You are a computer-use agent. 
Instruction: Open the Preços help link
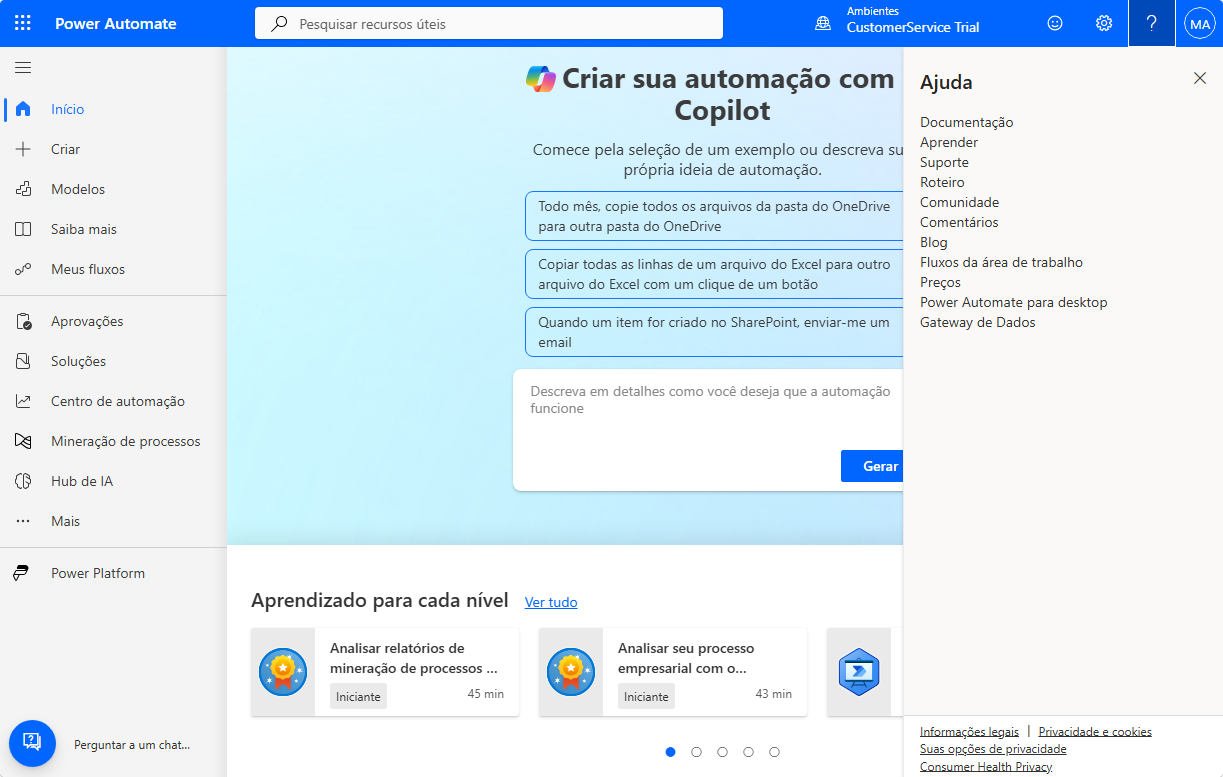click(x=940, y=282)
